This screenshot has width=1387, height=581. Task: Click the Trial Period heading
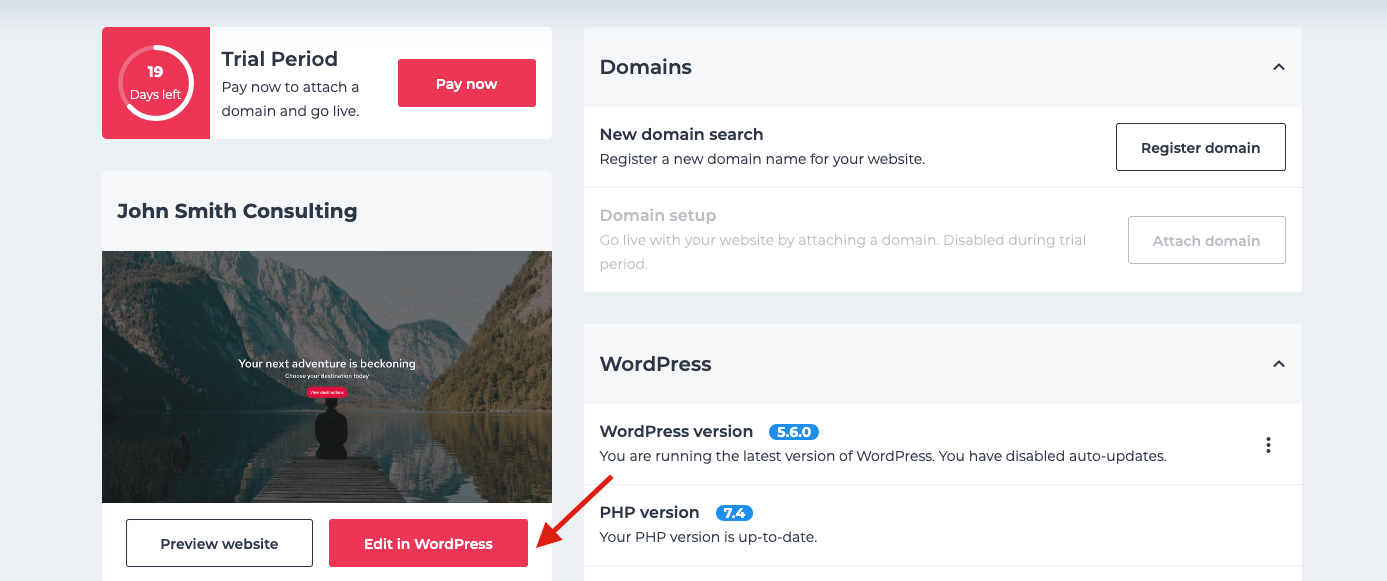pos(280,59)
